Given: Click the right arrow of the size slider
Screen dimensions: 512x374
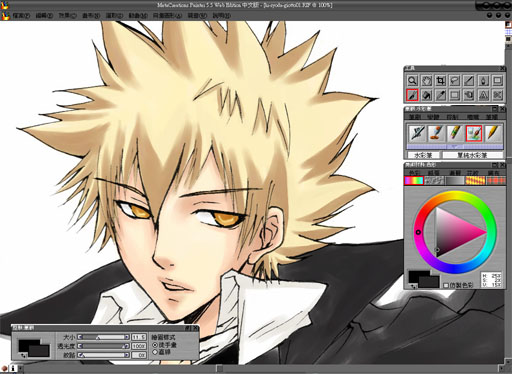Looking at the screenshot, I should pos(127,337).
